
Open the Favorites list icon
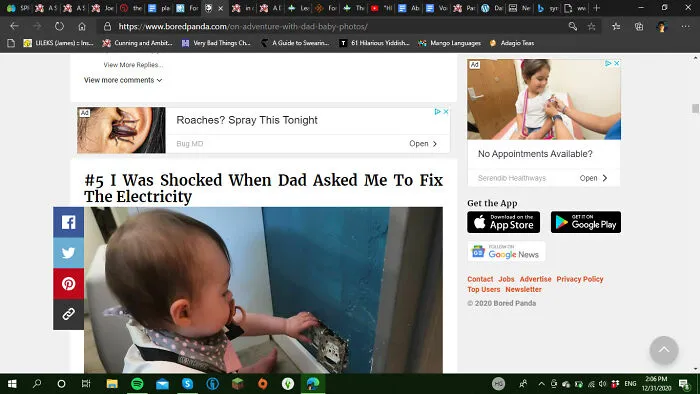tap(617, 26)
